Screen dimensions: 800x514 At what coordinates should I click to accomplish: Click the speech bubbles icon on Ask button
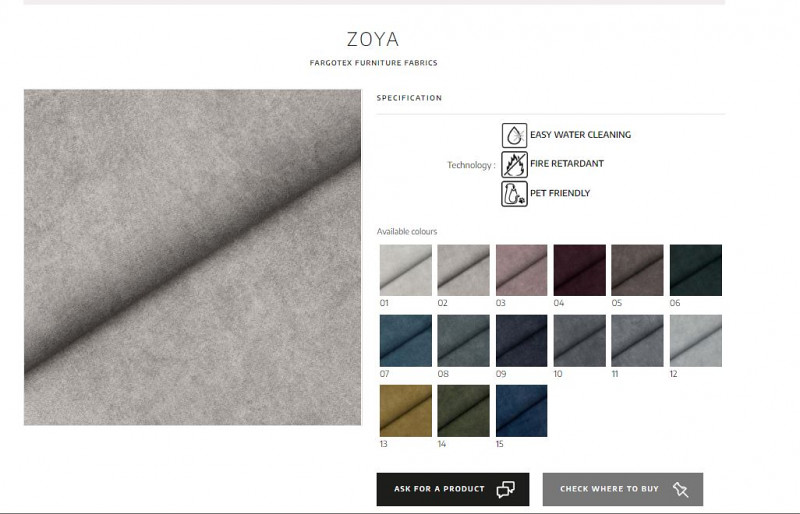point(506,489)
